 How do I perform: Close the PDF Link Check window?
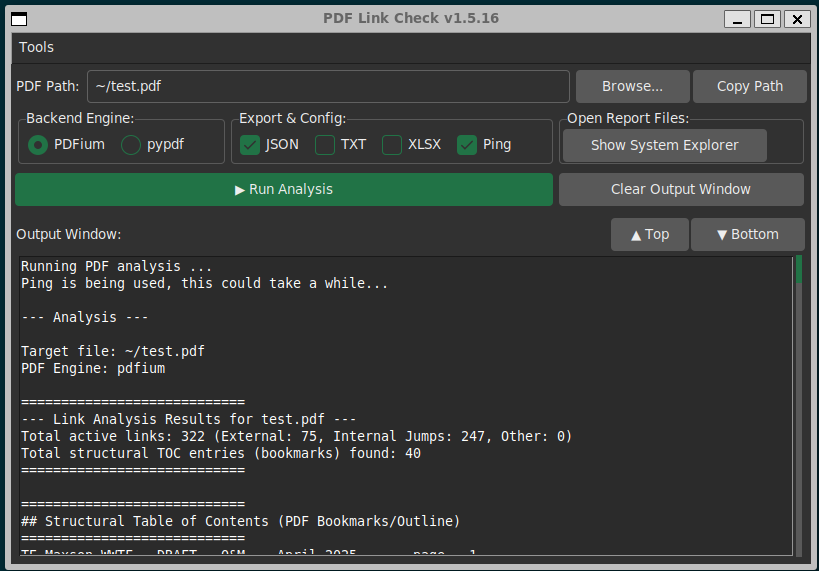coord(797,19)
